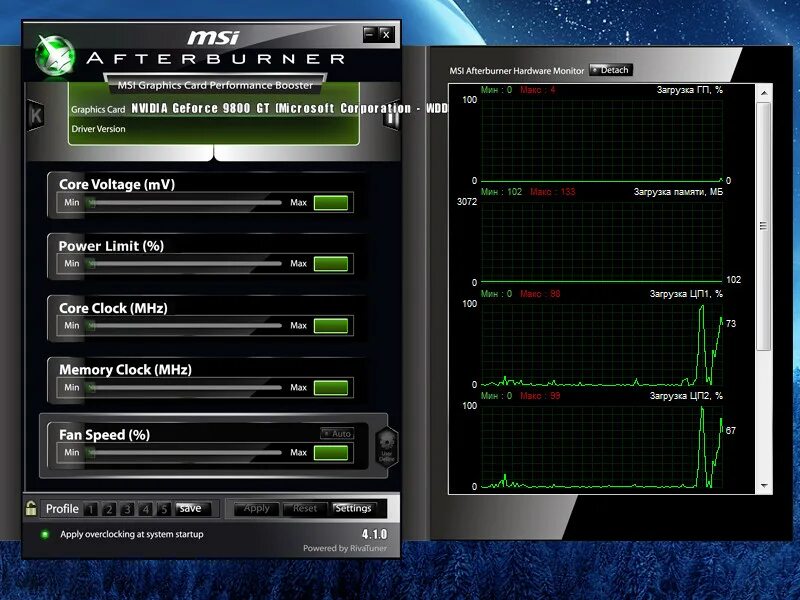Close the Afterburner window
The image size is (800, 600).
pos(386,34)
